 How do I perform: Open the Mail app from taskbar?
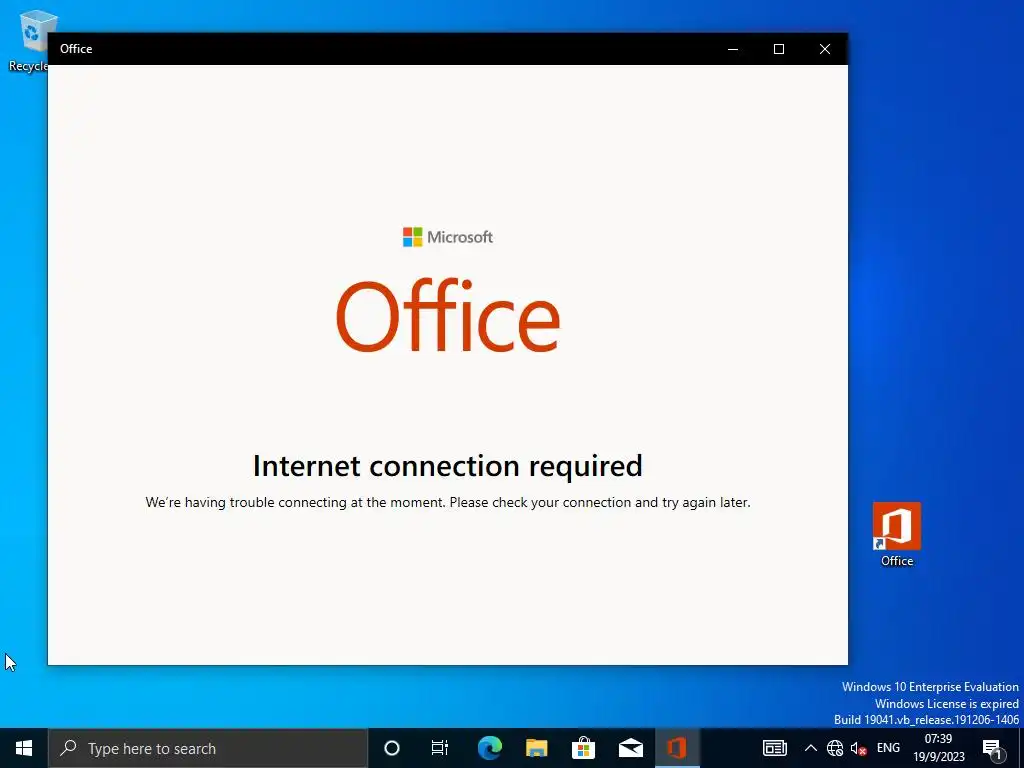point(630,748)
